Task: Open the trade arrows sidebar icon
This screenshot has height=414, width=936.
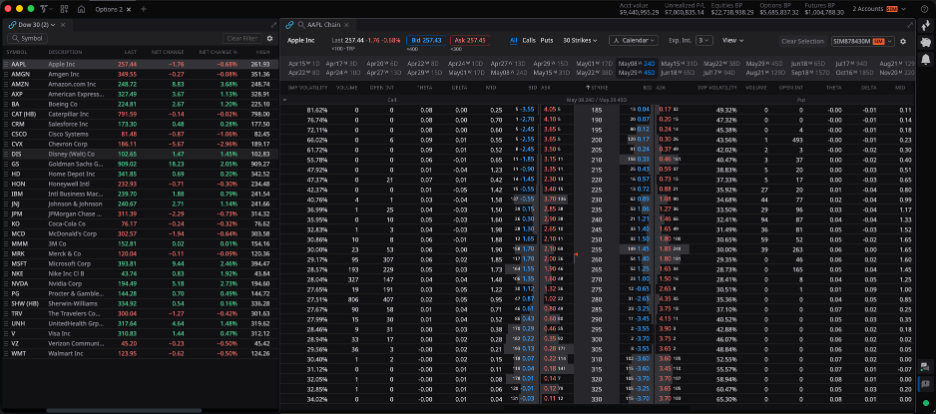Action: [x=926, y=26]
